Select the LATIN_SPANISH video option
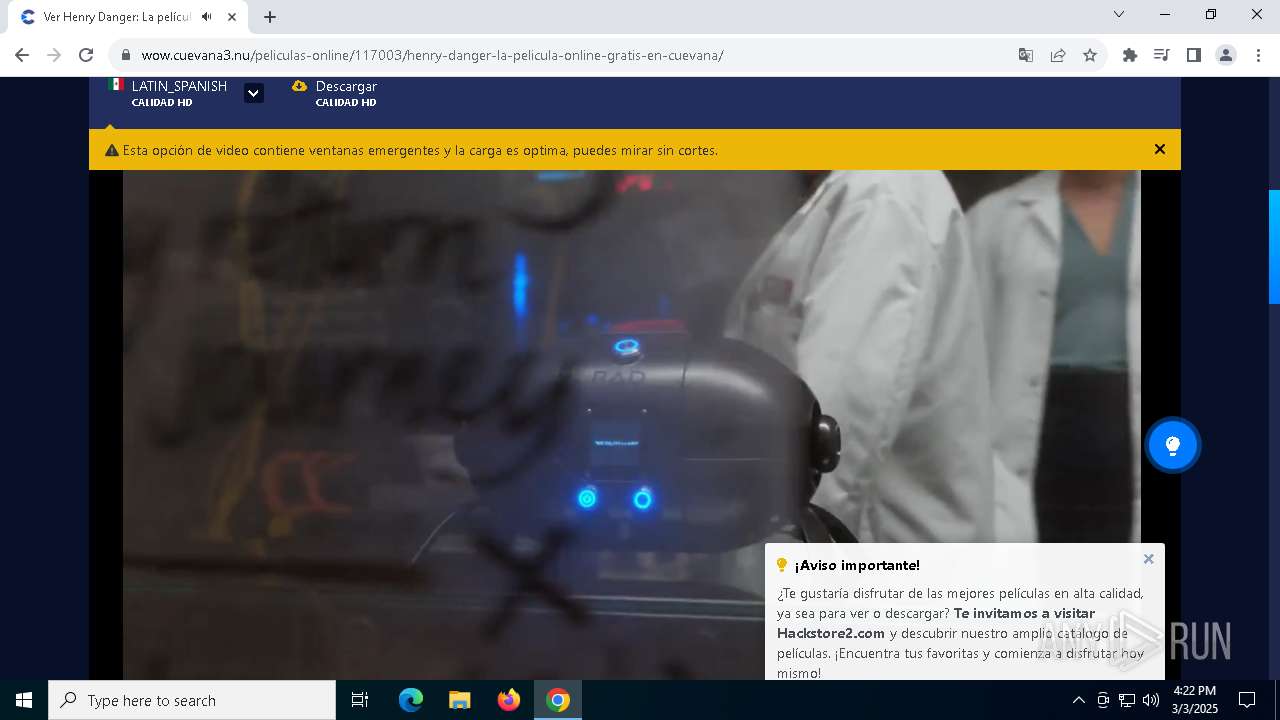Screen dimensions: 1280x720 168,93
